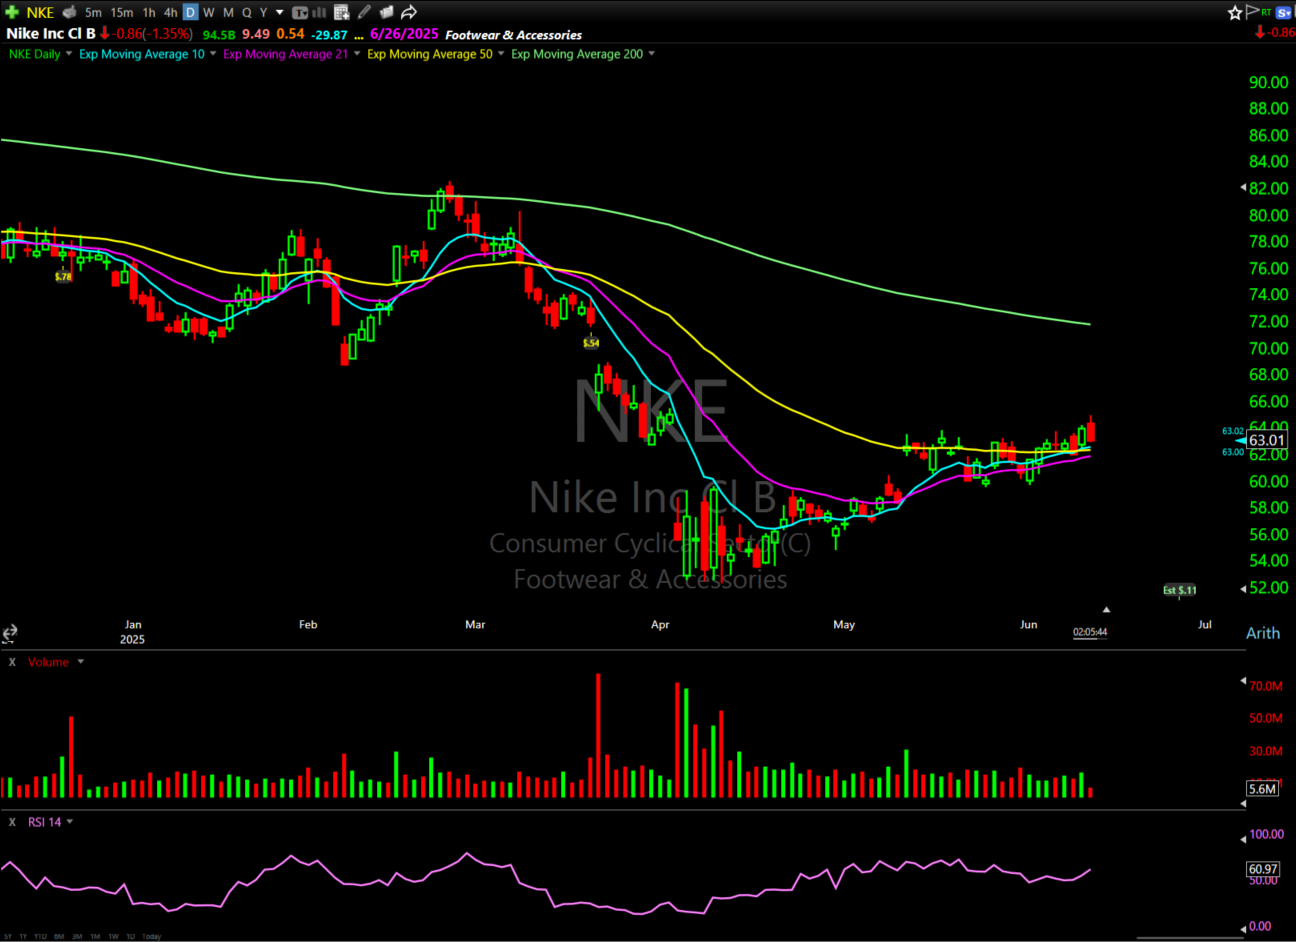Click the Footwear & Accessories industry link
The height and width of the screenshot is (942, 1296).
(514, 34)
